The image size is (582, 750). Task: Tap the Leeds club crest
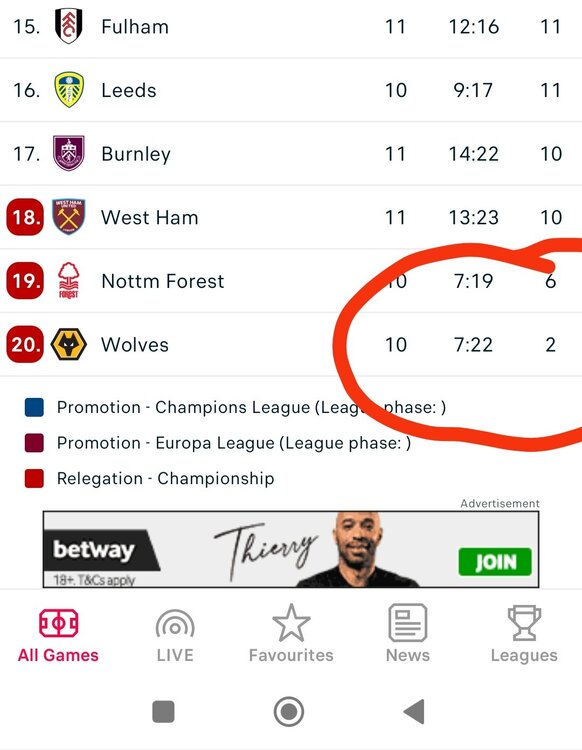coord(69,89)
